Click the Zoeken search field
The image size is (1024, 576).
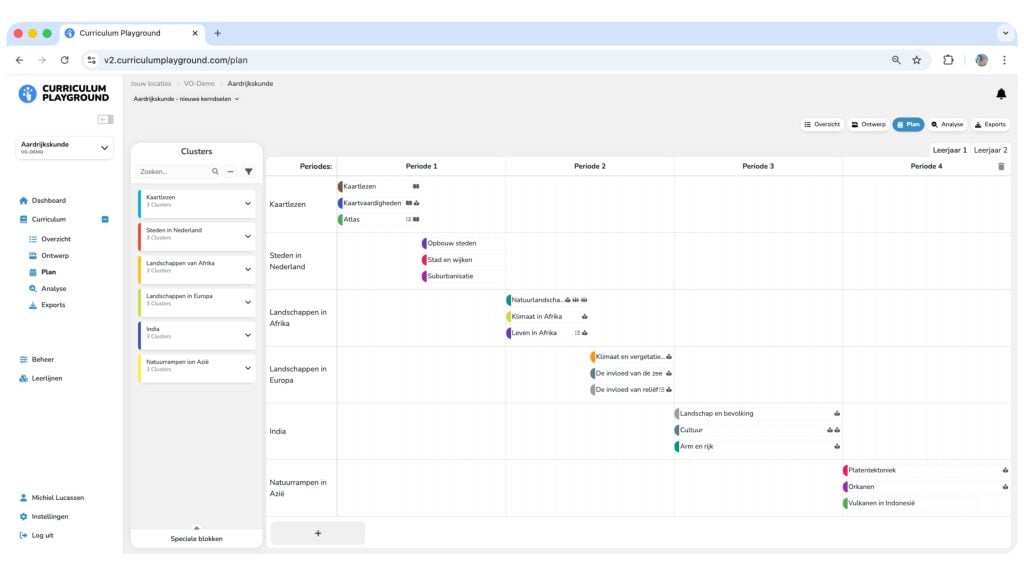(172, 172)
